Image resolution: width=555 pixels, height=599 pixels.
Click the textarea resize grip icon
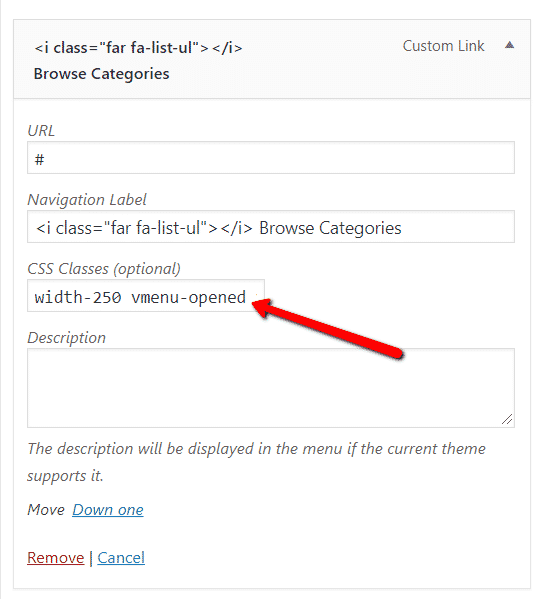point(507,419)
